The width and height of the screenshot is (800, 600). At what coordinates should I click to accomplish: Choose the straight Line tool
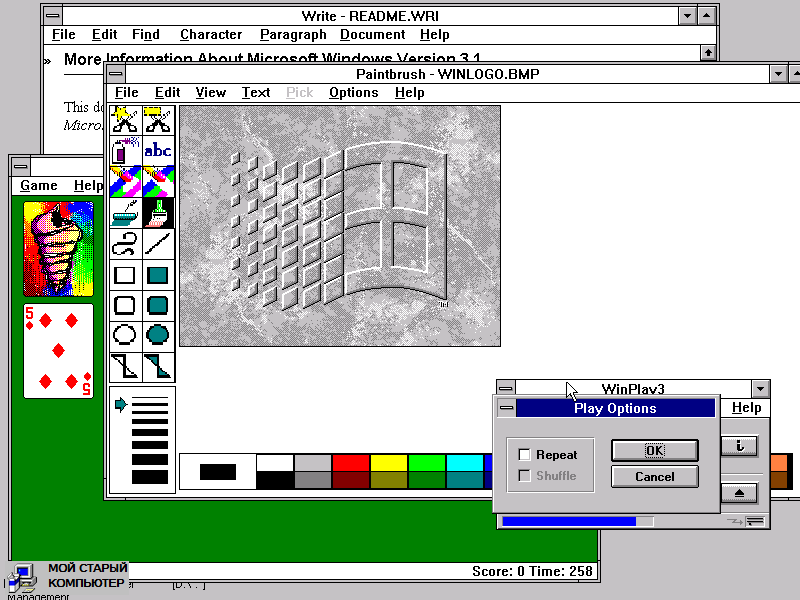158,244
